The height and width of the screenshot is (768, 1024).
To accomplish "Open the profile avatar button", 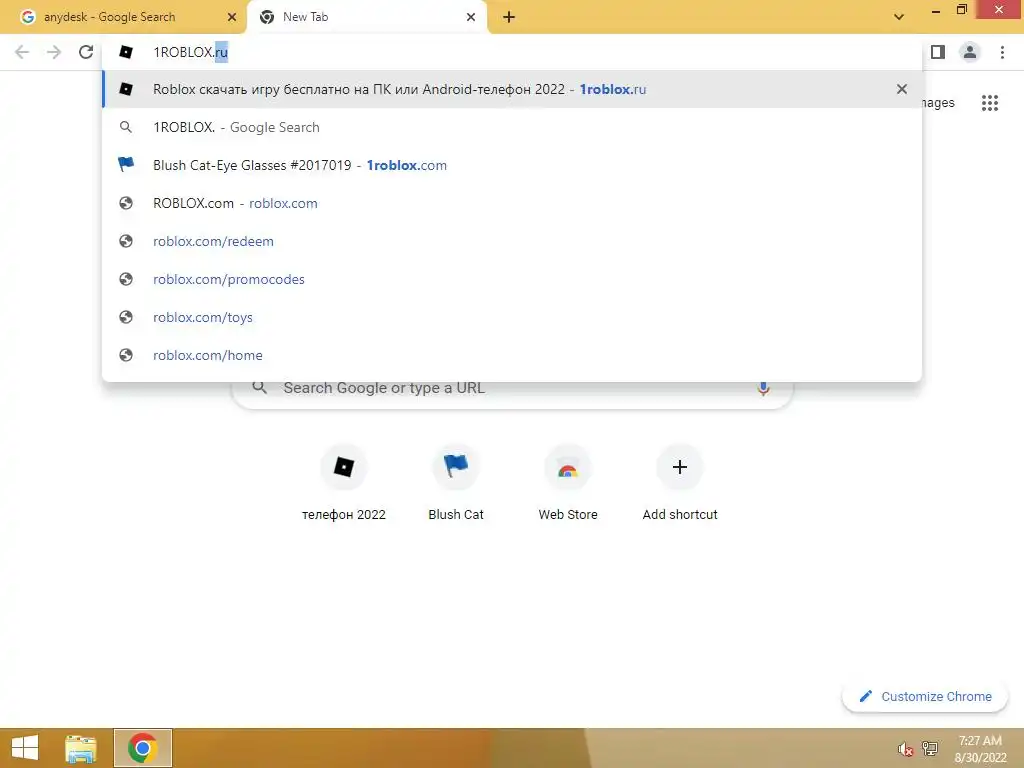I will click(970, 52).
